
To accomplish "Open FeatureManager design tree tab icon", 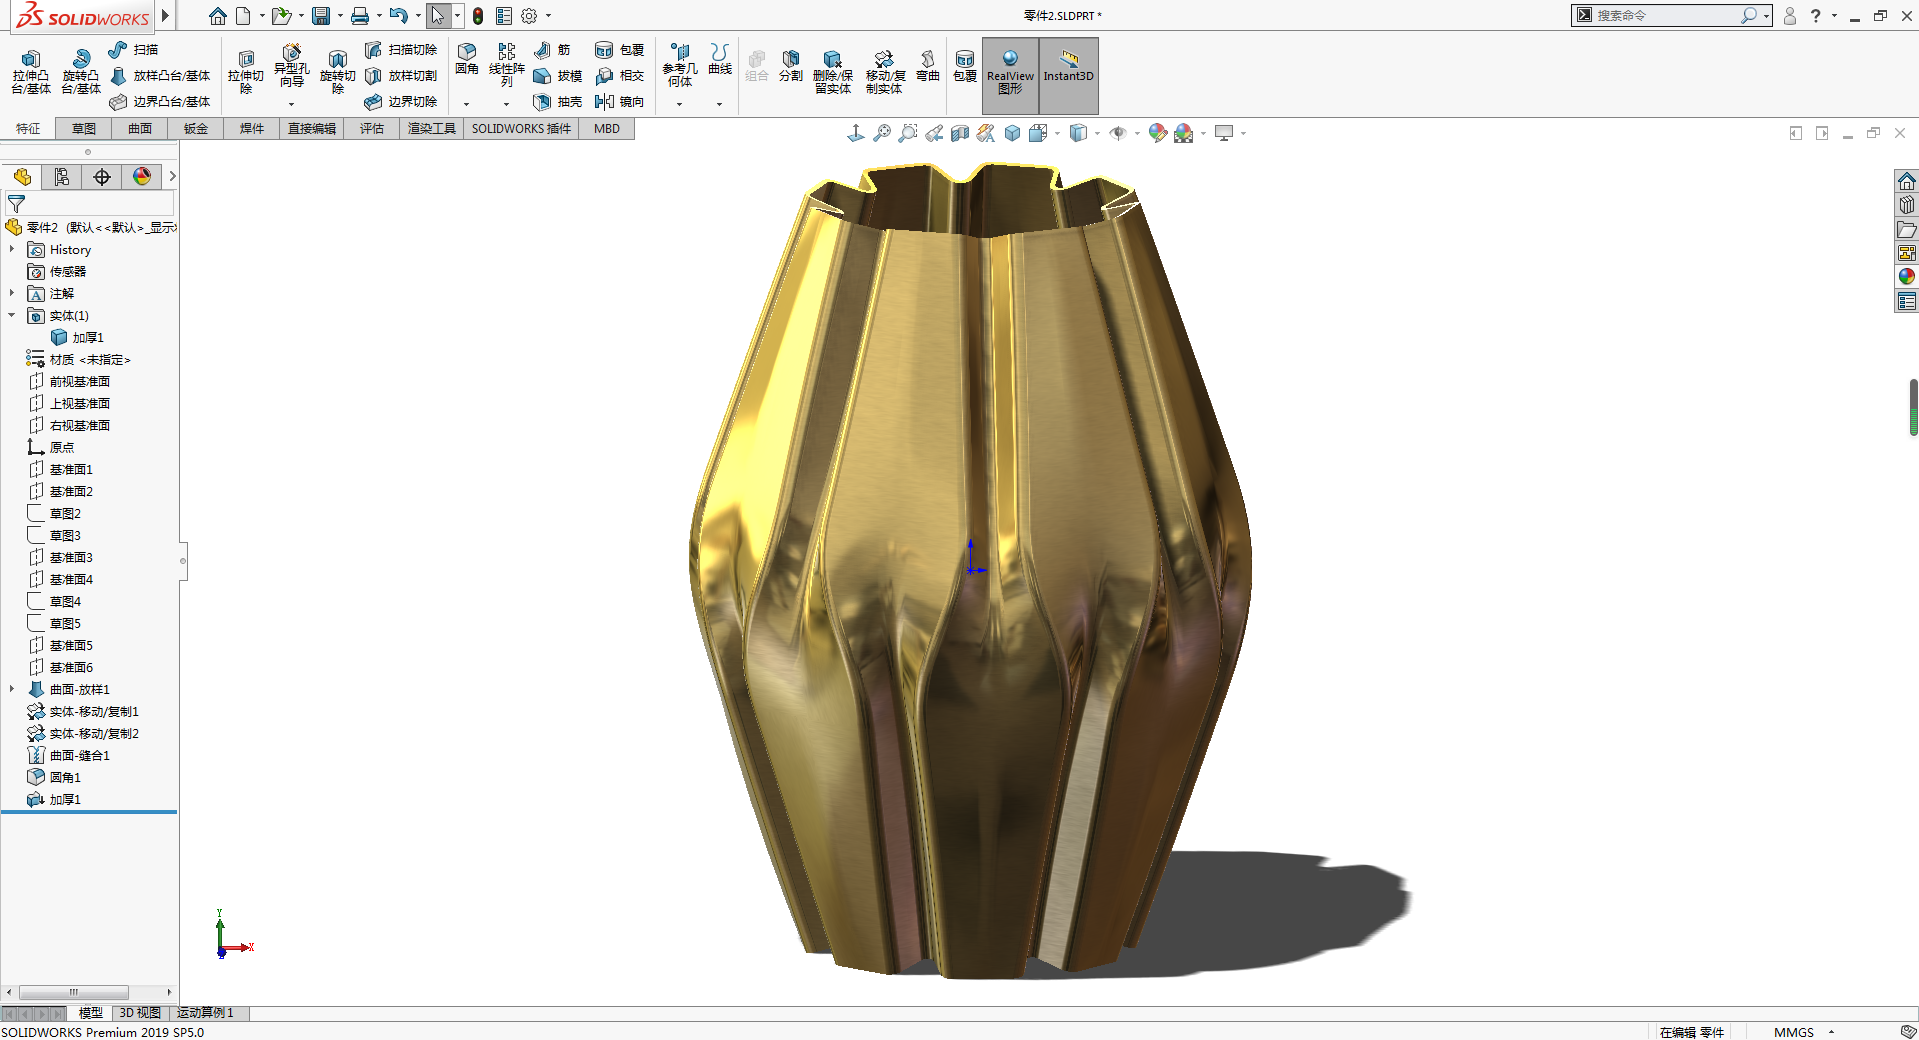I will coord(22,177).
